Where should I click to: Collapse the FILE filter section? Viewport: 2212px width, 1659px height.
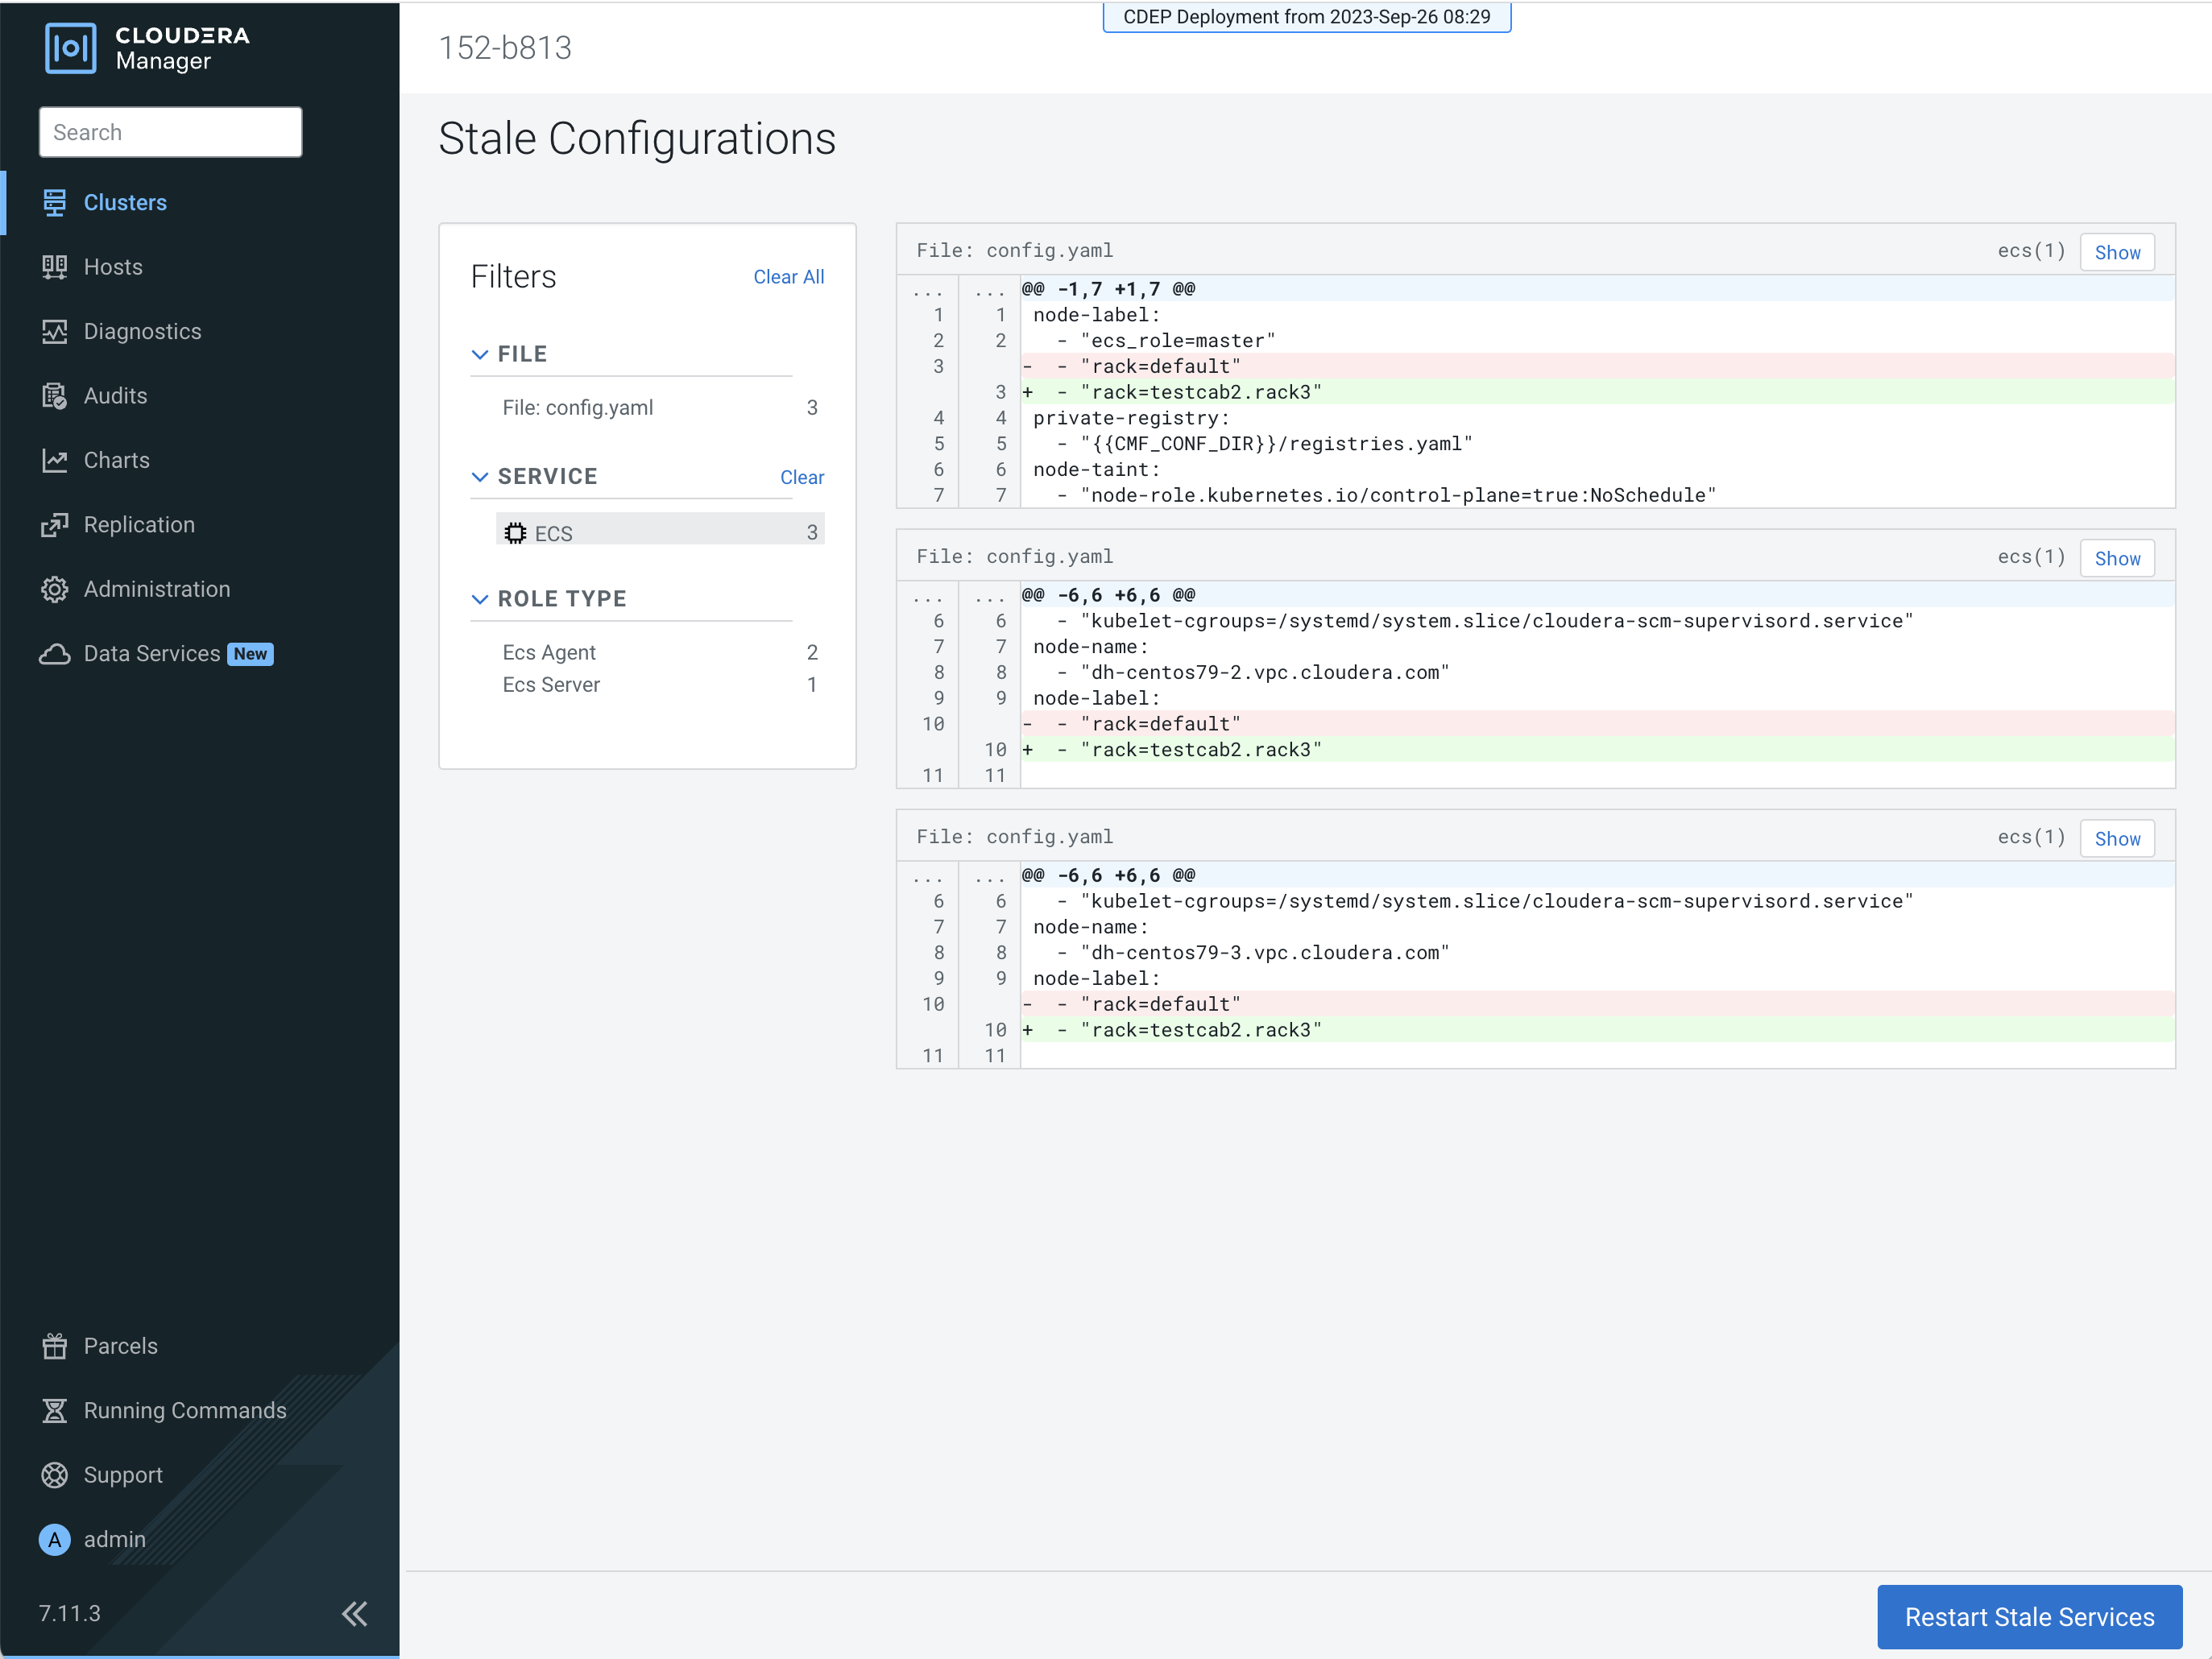click(x=480, y=354)
